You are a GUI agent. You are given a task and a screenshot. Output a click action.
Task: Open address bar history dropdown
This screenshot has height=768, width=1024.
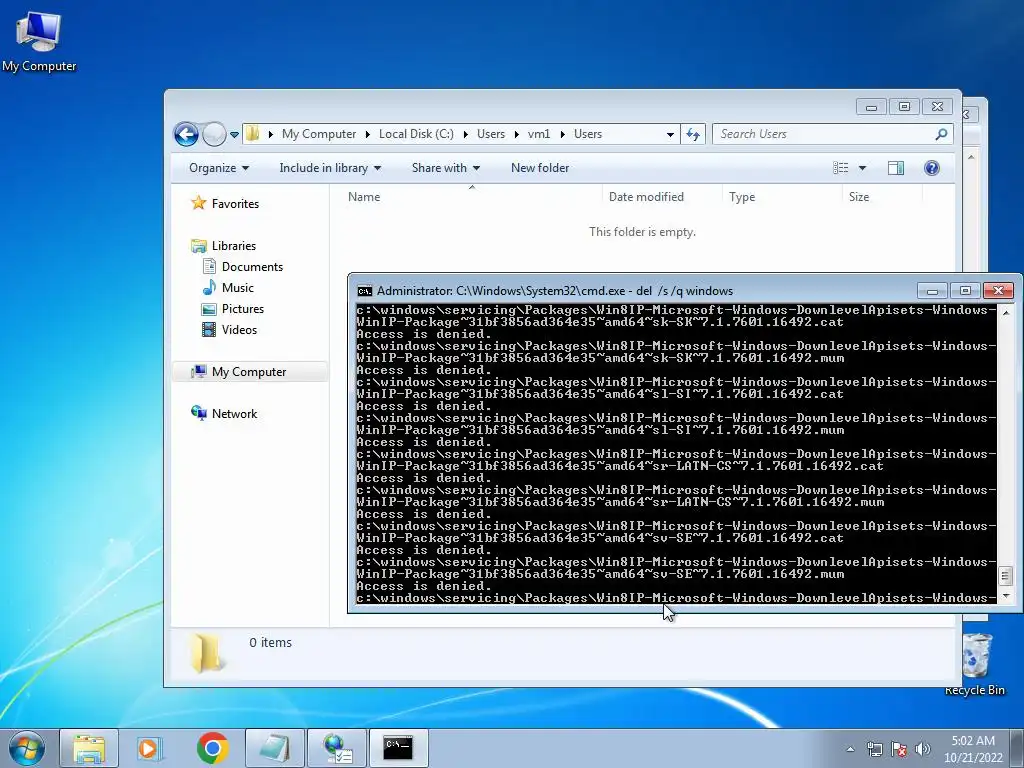coord(670,135)
